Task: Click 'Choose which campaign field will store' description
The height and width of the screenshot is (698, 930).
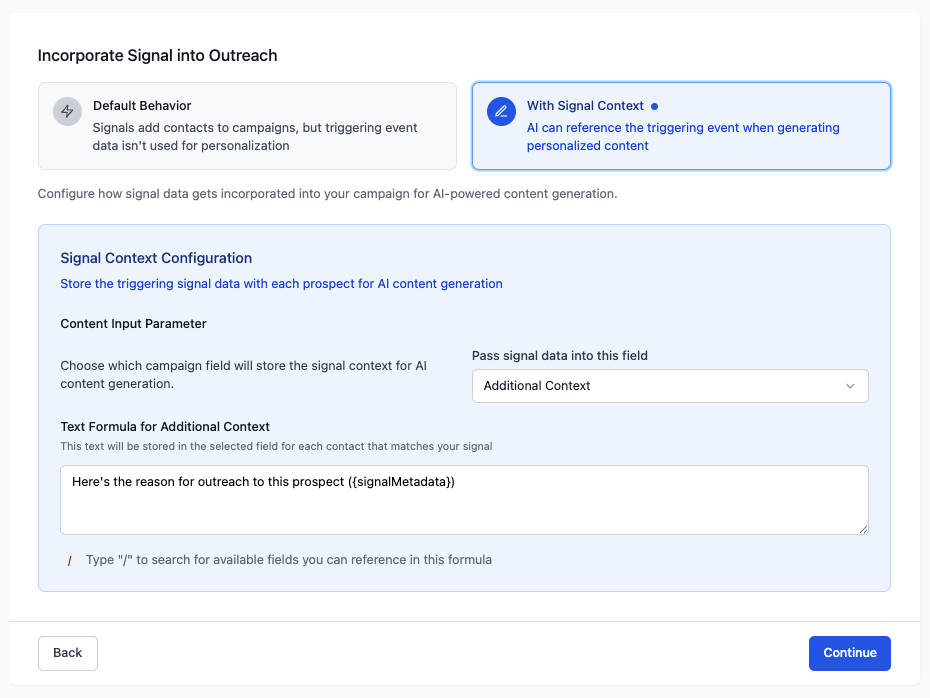Action: (243, 375)
